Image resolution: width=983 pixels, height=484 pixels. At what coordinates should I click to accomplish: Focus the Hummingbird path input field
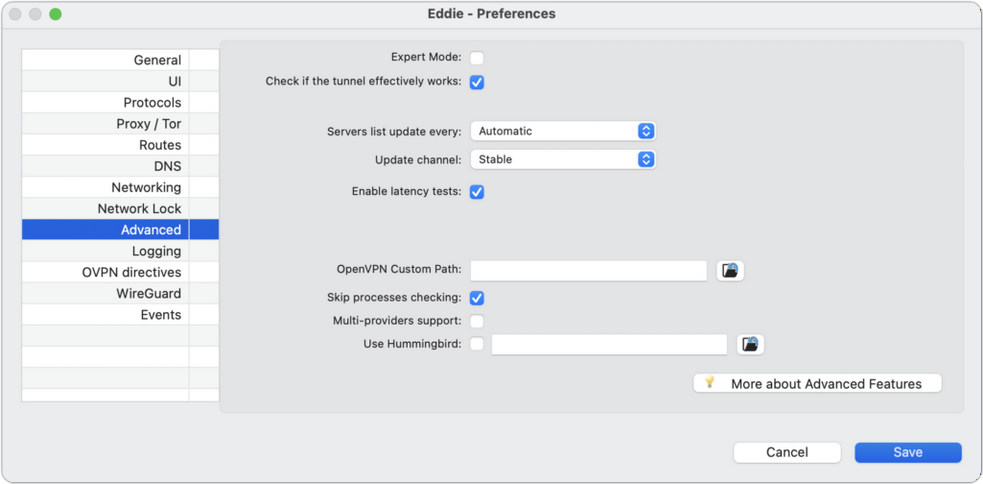pyautogui.click(x=609, y=344)
